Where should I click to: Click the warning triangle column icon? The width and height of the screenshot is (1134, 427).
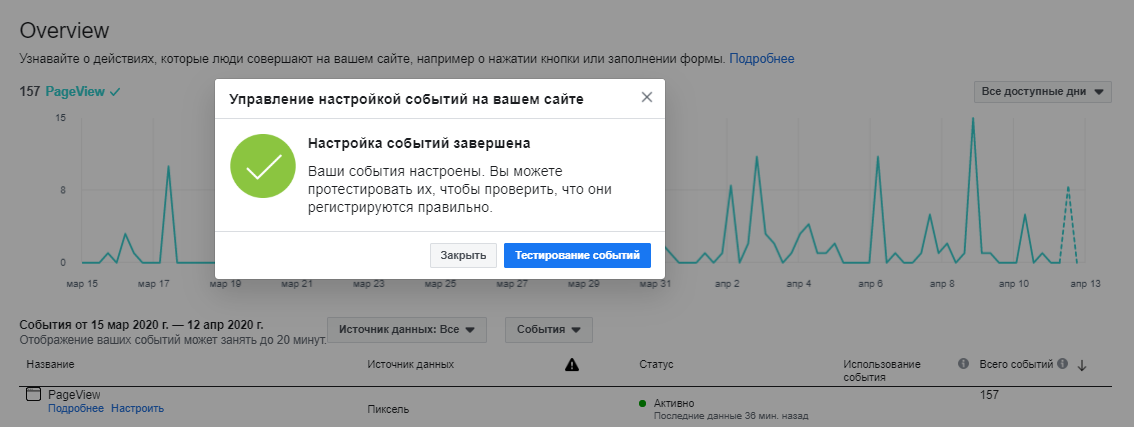[x=572, y=365]
